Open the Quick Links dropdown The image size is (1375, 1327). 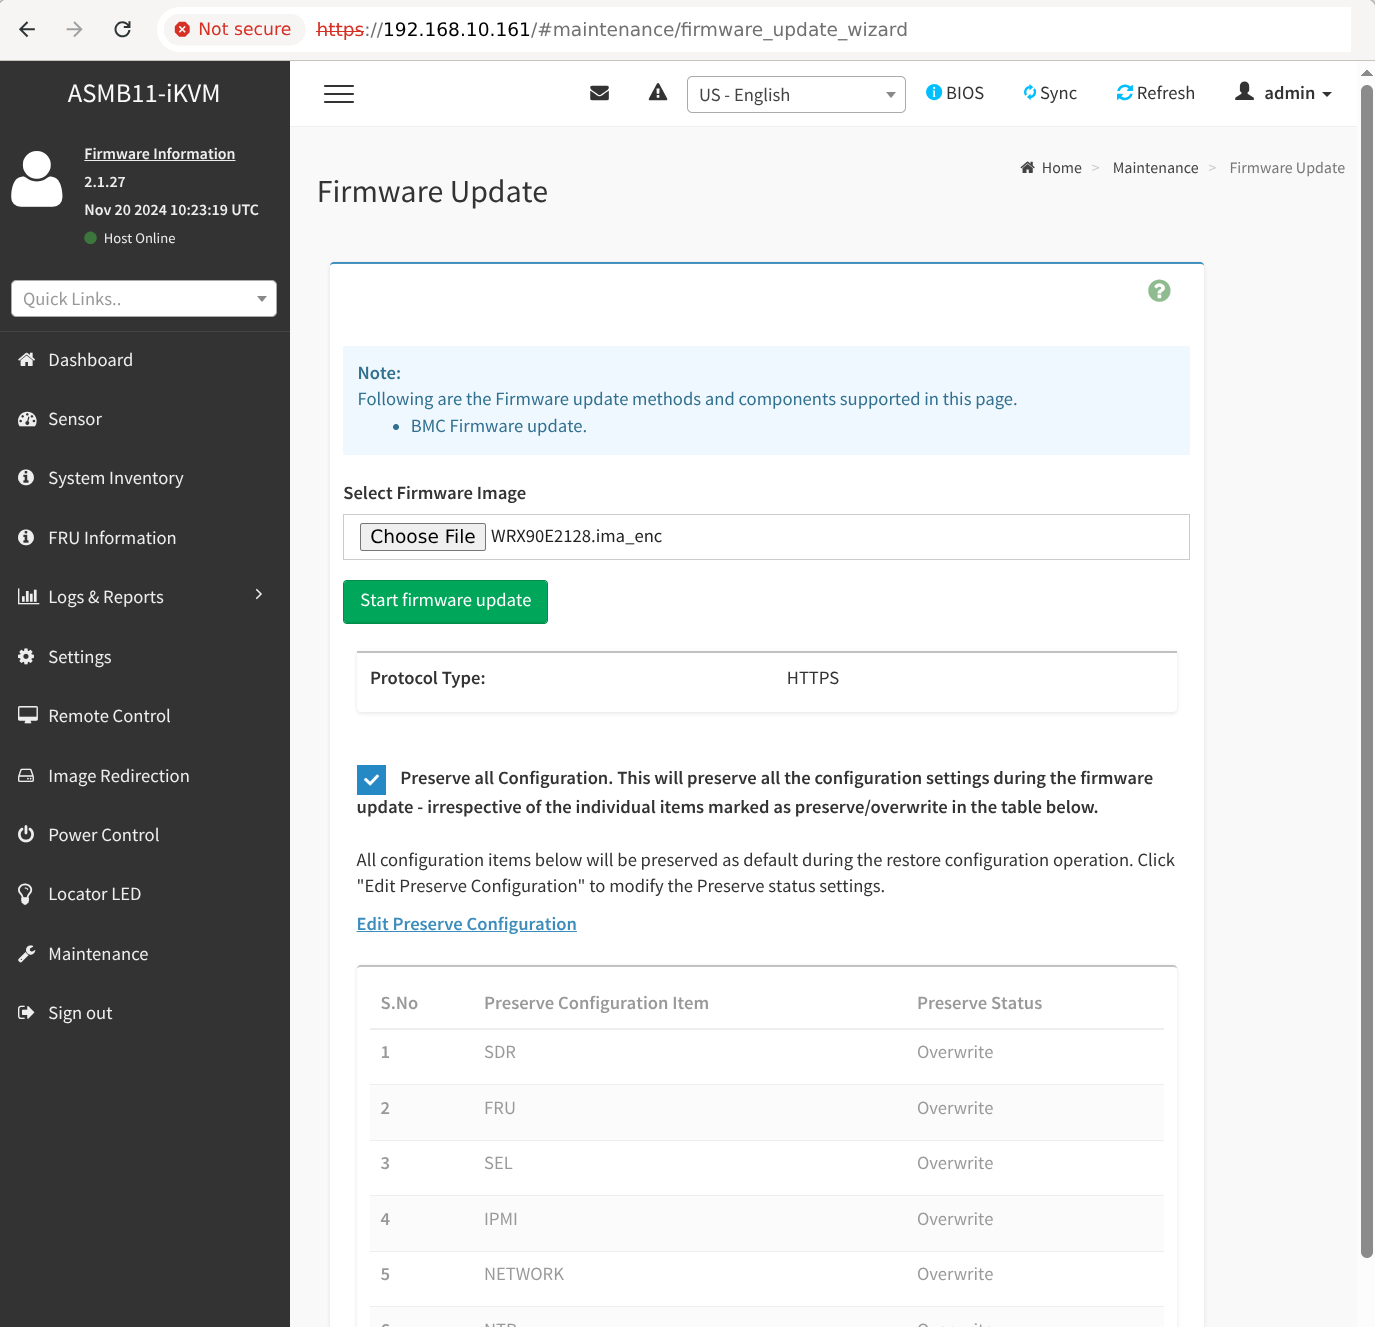(x=144, y=299)
